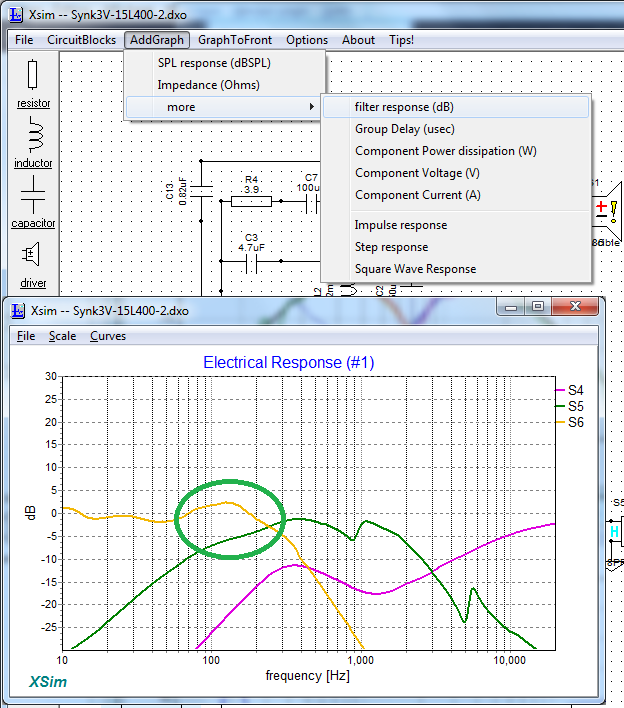Open the GraphToFront menu

click(235, 40)
